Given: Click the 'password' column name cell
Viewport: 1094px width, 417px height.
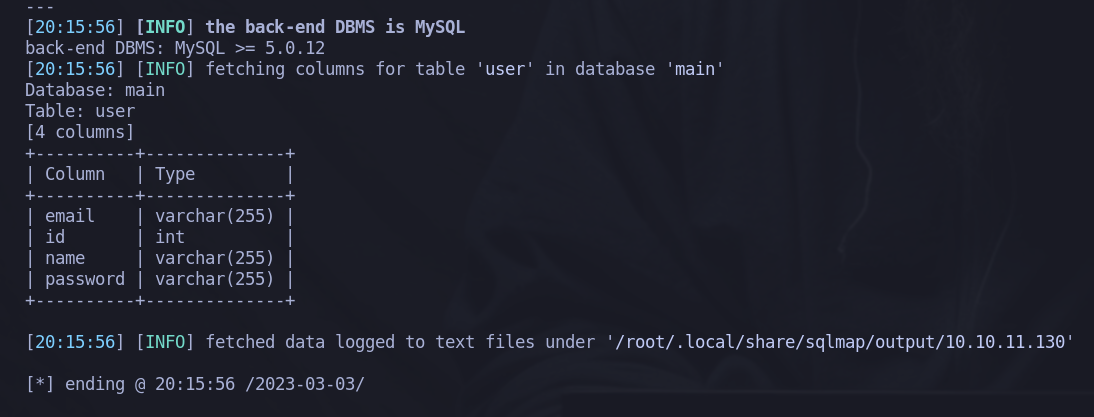Looking at the screenshot, I should pyautogui.click(x=85, y=279).
